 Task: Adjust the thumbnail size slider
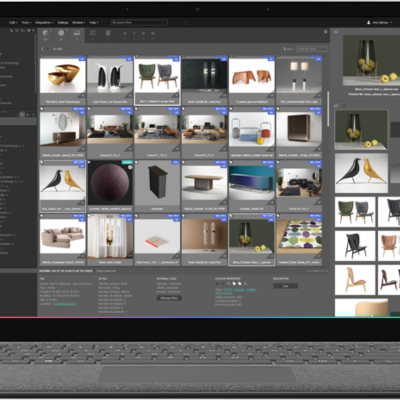[316, 271]
